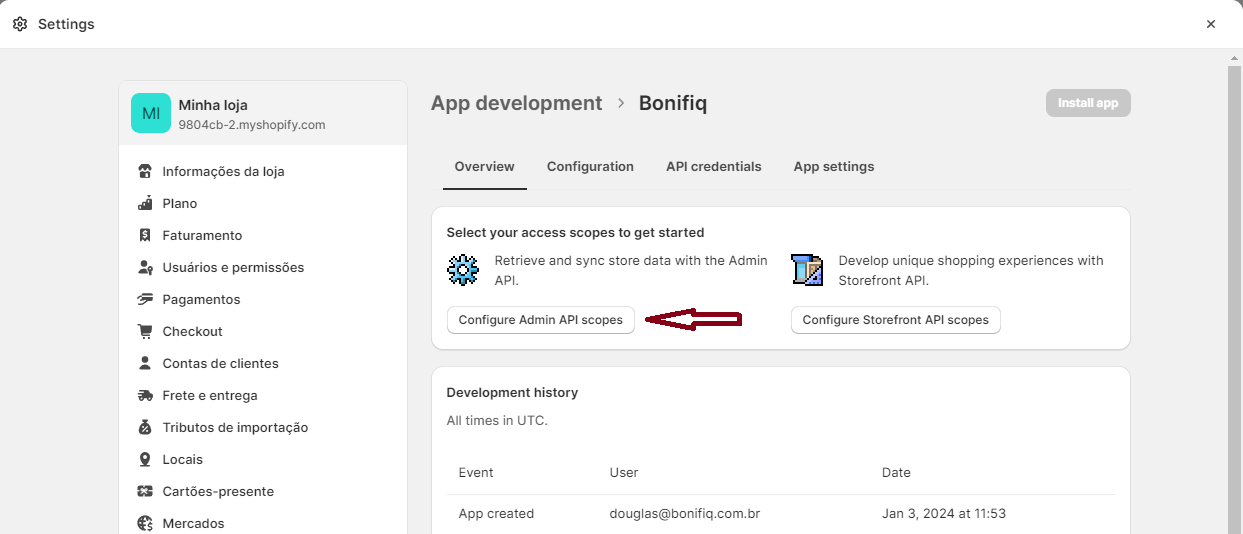Switch to the Overview tab

(x=485, y=167)
